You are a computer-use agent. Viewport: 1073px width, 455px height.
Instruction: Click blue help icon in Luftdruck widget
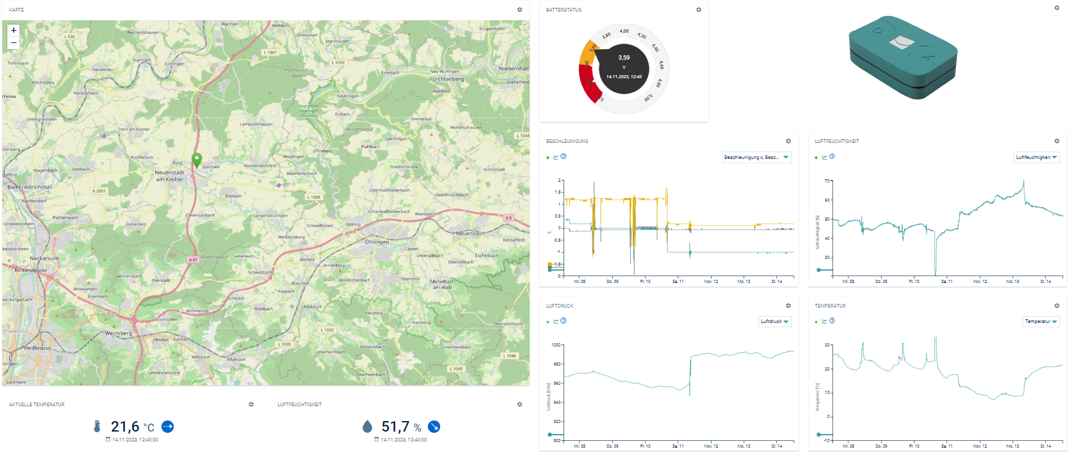point(563,321)
